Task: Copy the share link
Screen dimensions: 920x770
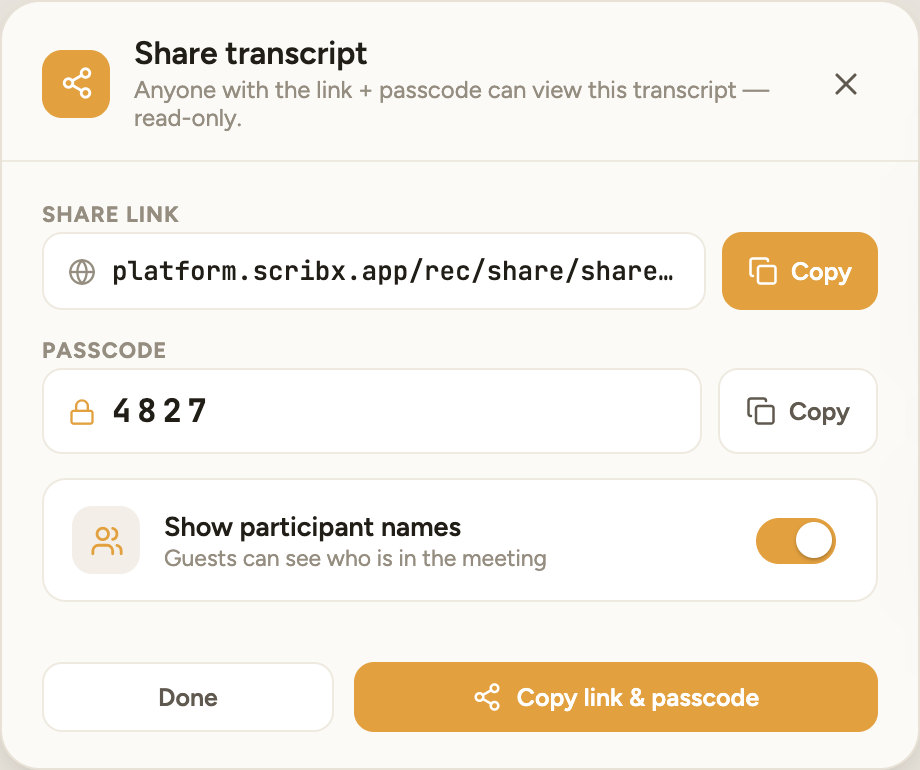Action: pyautogui.click(x=800, y=271)
